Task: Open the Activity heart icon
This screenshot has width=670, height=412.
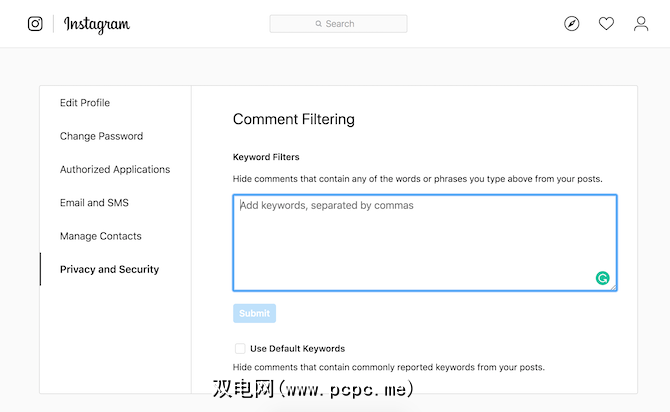Action: point(606,24)
